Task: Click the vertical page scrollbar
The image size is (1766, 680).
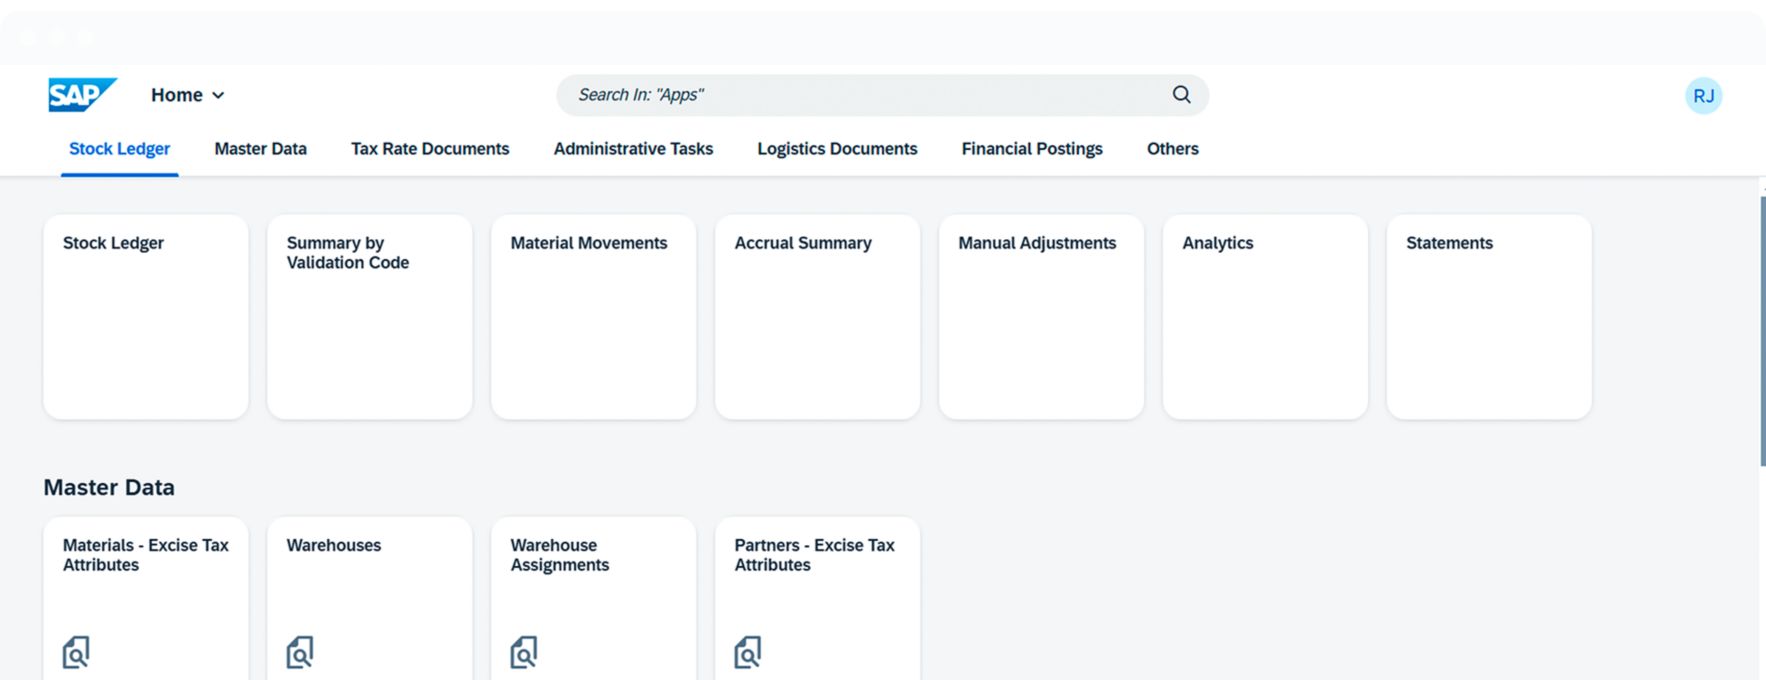Action: tap(1761, 330)
